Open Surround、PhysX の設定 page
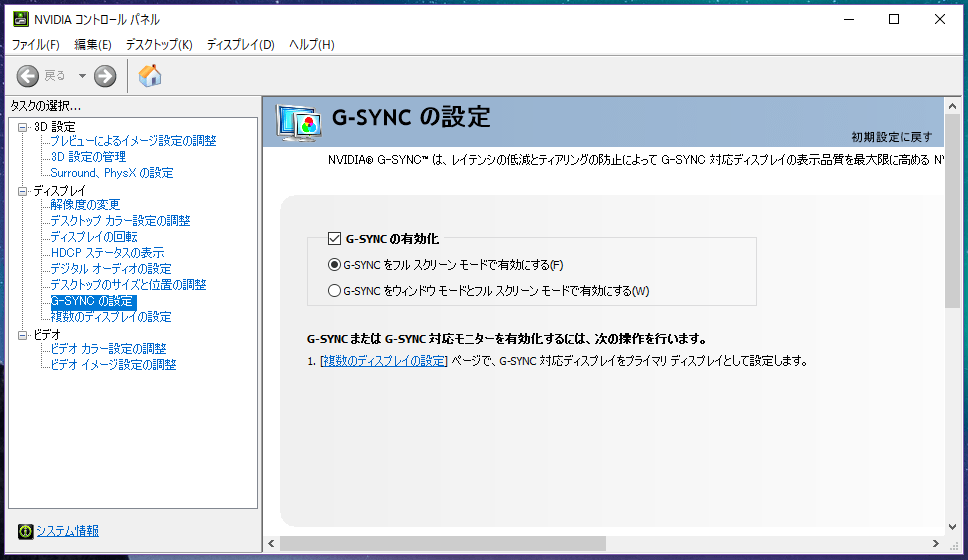 [x=112, y=173]
